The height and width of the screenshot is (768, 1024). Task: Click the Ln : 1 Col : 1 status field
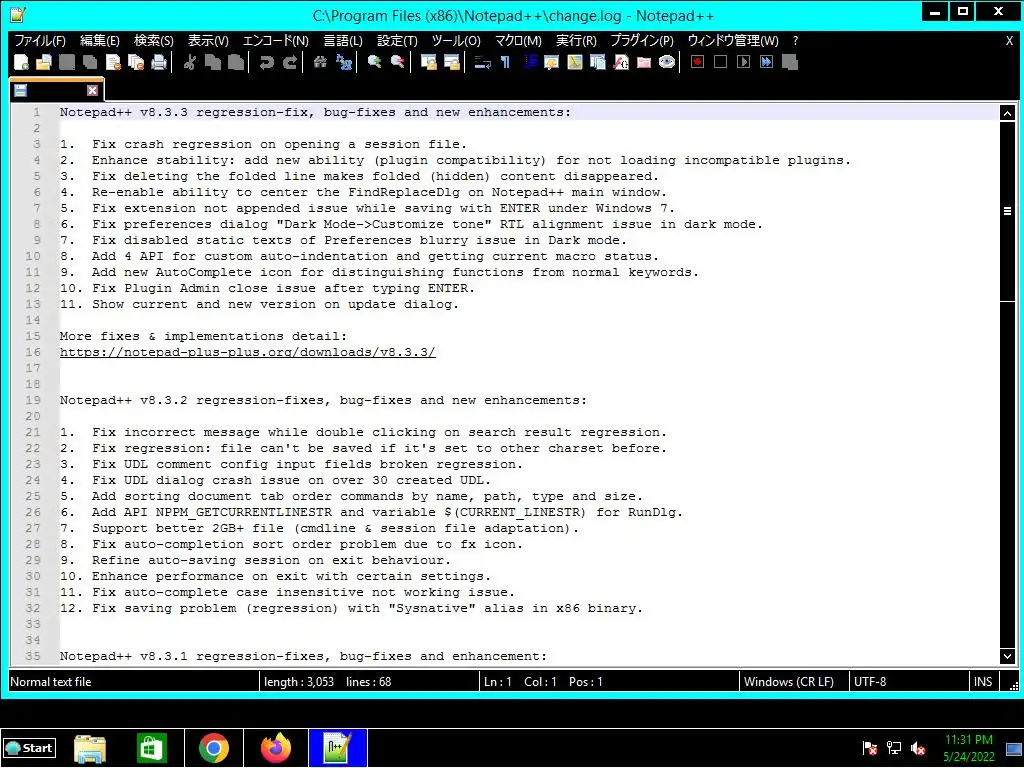point(609,682)
